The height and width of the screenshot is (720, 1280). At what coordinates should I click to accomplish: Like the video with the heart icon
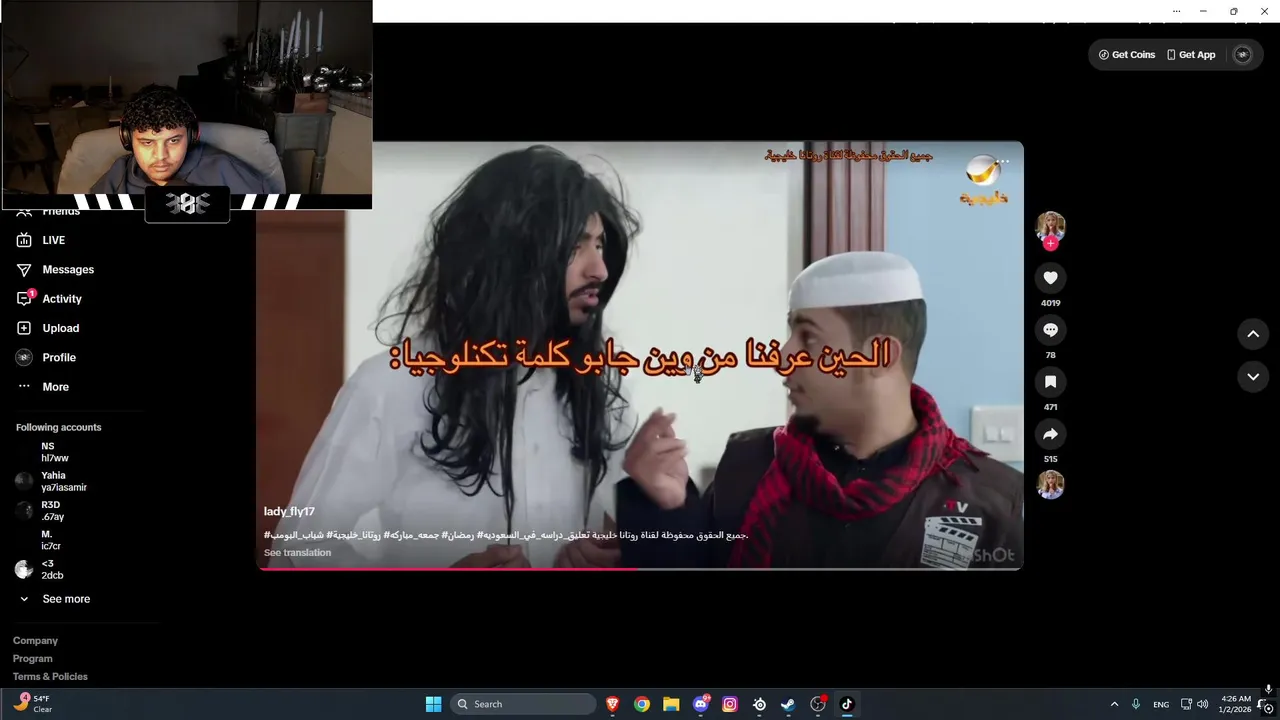1050,278
